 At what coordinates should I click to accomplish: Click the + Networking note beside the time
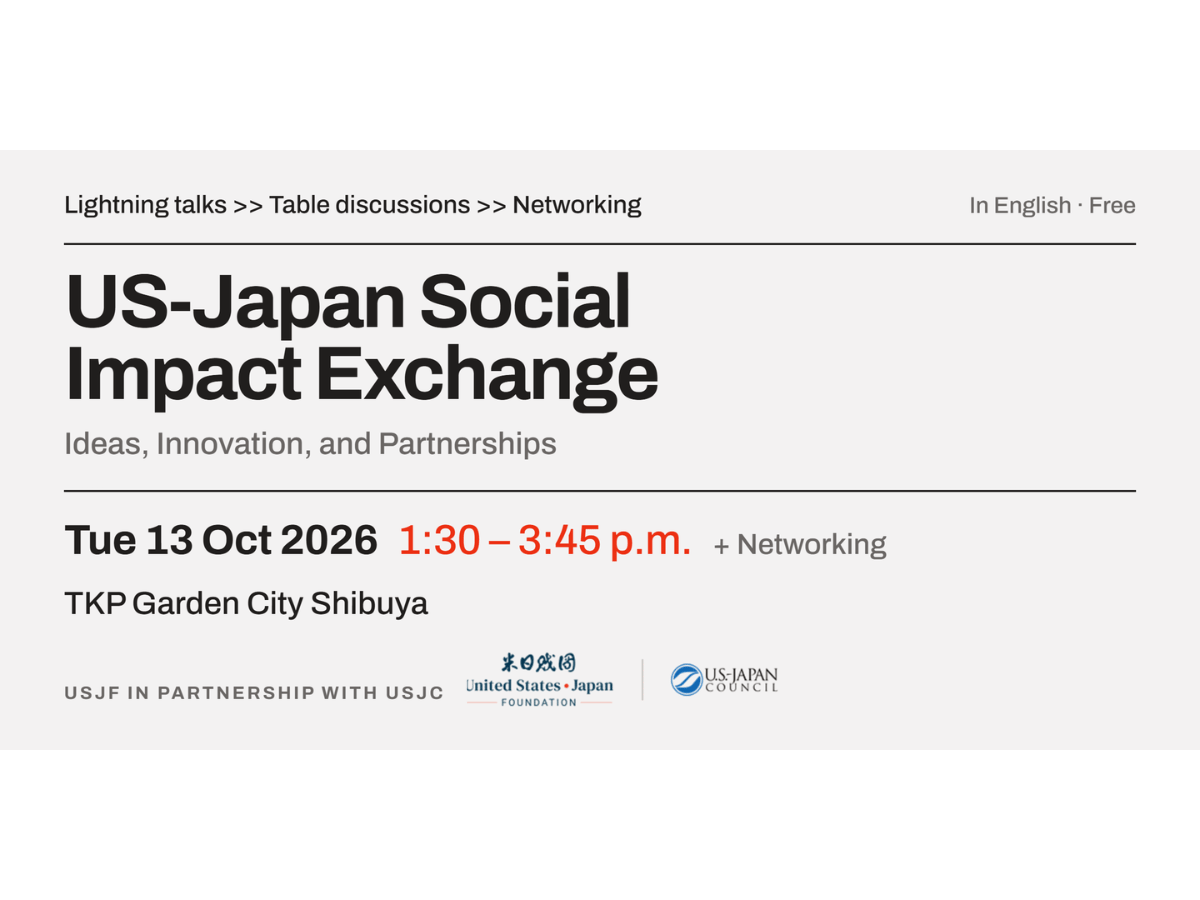coord(800,545)
